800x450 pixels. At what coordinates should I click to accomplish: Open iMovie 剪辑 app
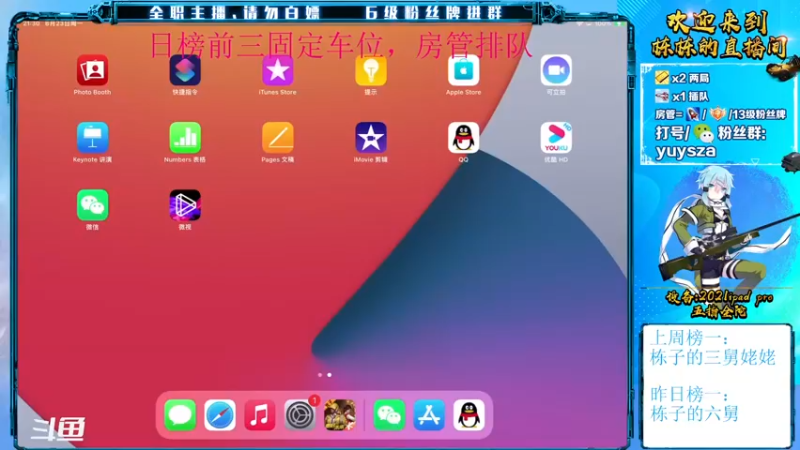[371, 138]
